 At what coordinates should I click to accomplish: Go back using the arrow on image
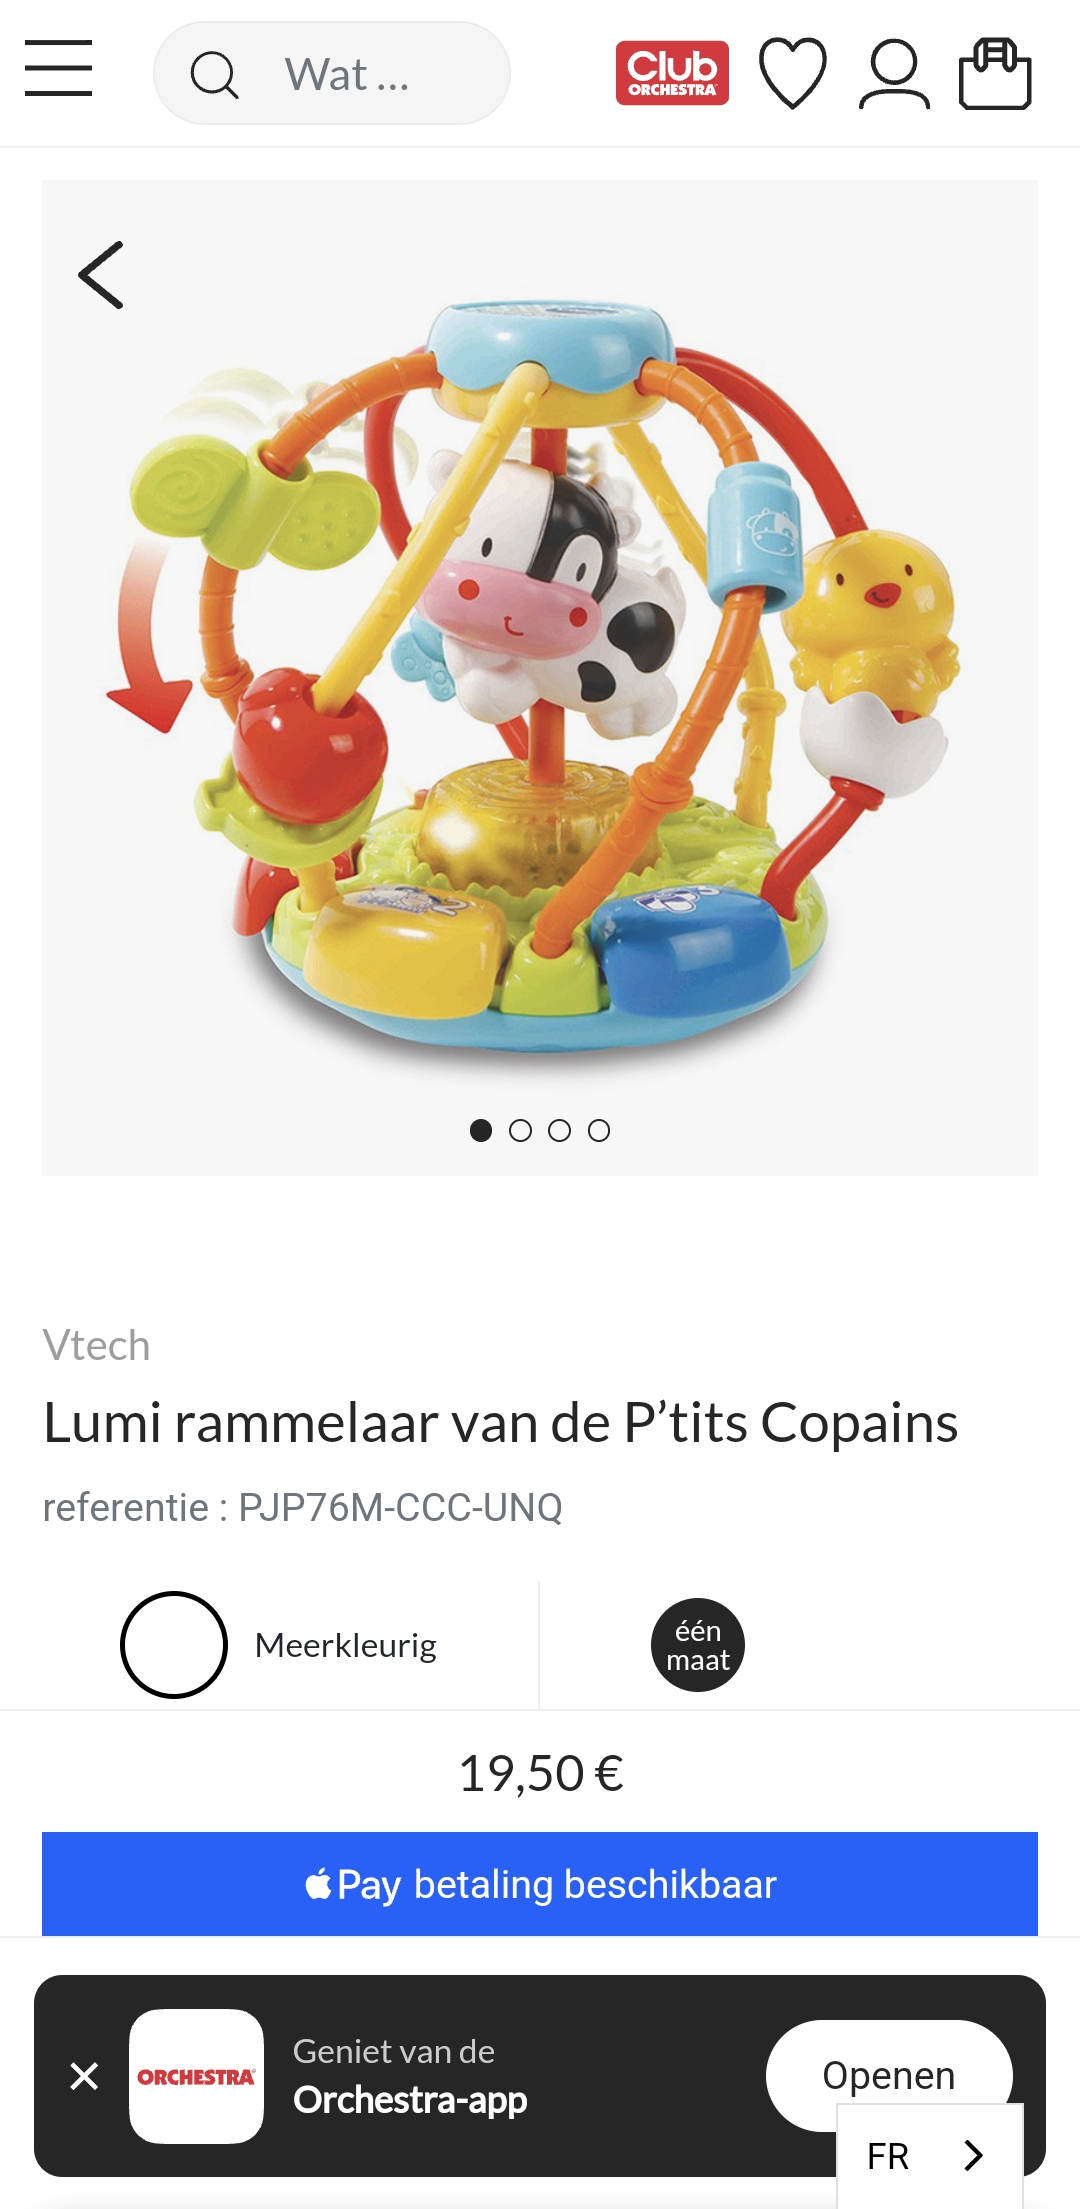pos(101,275)
